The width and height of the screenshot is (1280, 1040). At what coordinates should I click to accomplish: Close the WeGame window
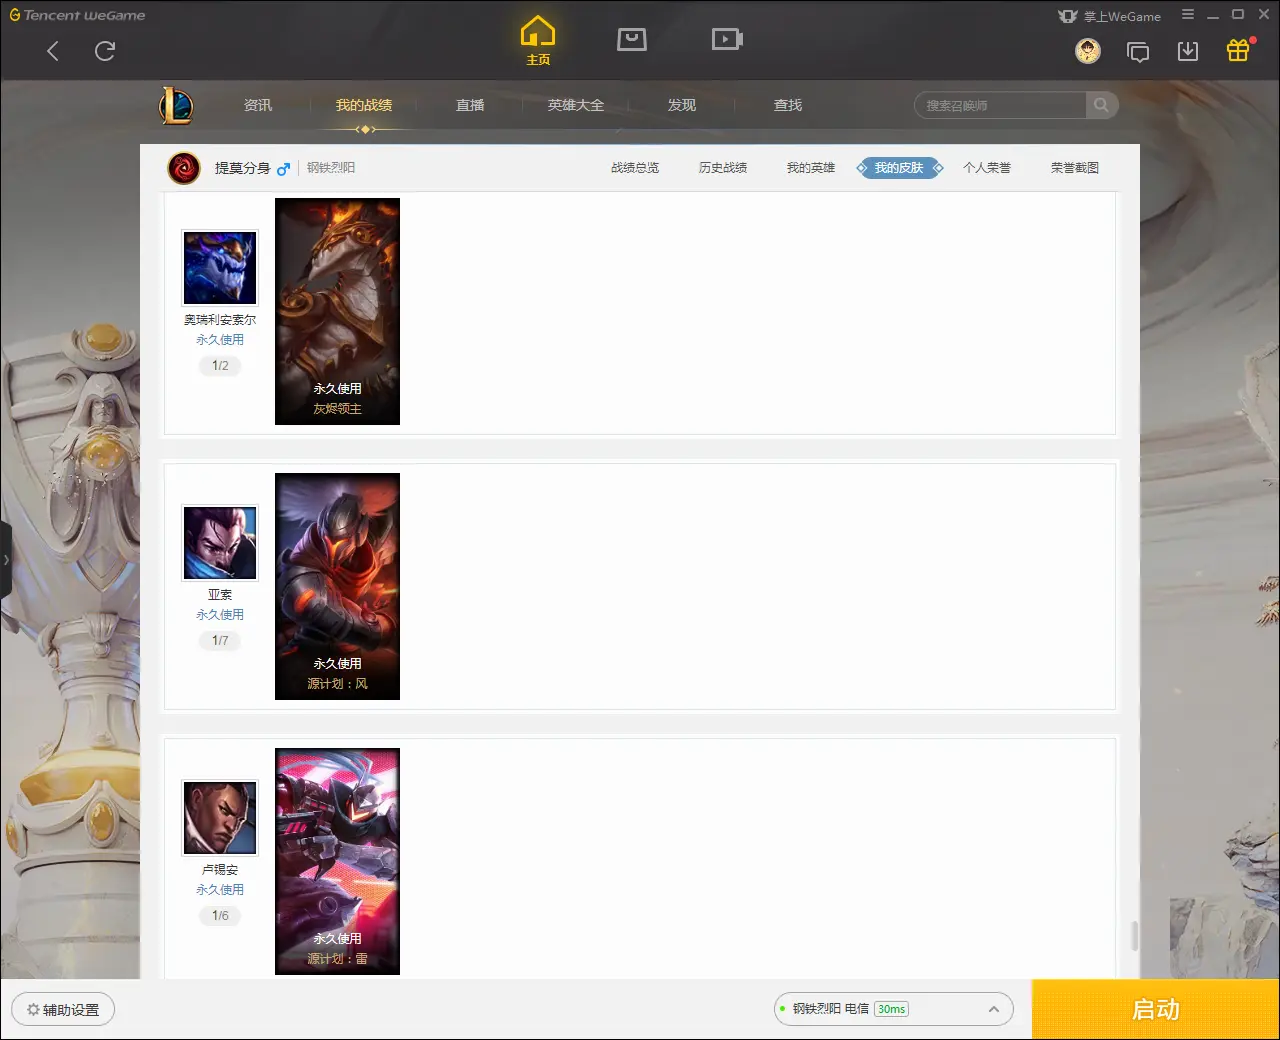pyautogui.click(x=1263, y=15)
